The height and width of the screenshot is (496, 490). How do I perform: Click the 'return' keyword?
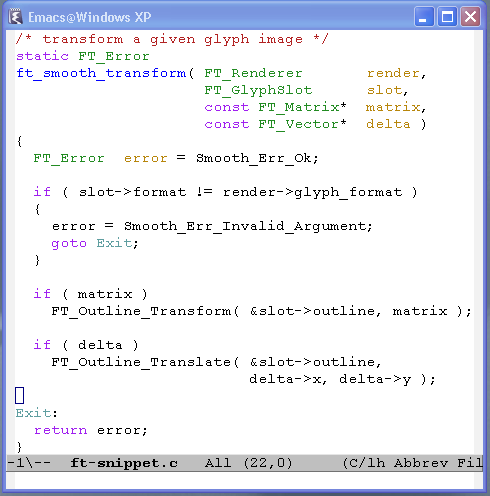(x=60, y=430)
